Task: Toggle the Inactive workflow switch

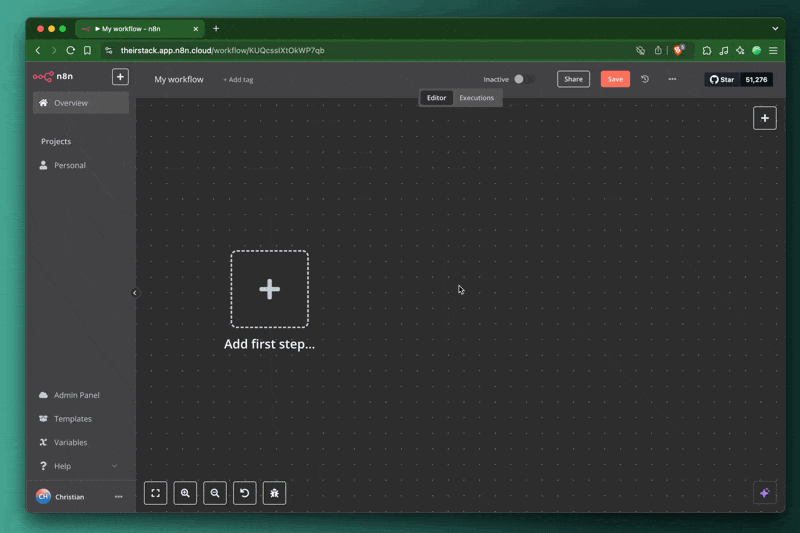Action: pyautogui.click(x=523, y=79)
